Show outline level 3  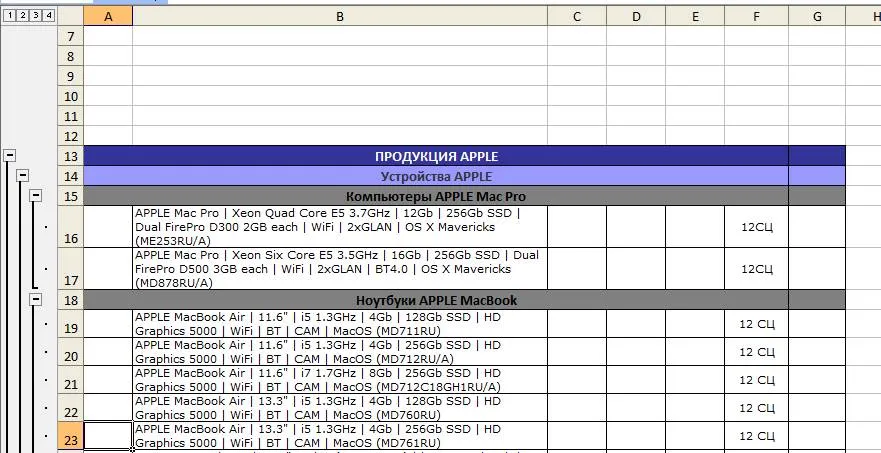(36, 16)
